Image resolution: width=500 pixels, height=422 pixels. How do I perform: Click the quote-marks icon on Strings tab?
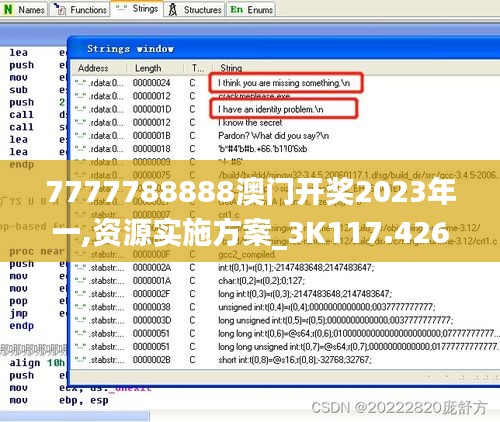coord(121,8)
